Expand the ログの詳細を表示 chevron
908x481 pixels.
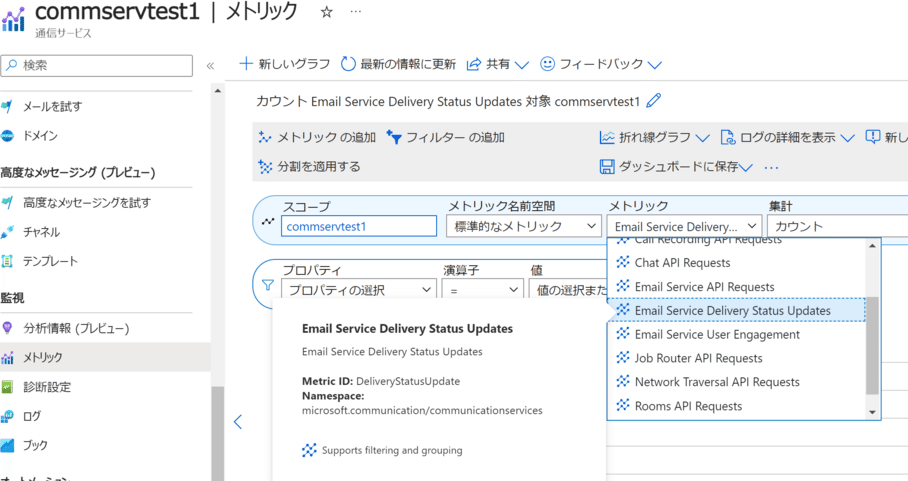coord(847,138)
